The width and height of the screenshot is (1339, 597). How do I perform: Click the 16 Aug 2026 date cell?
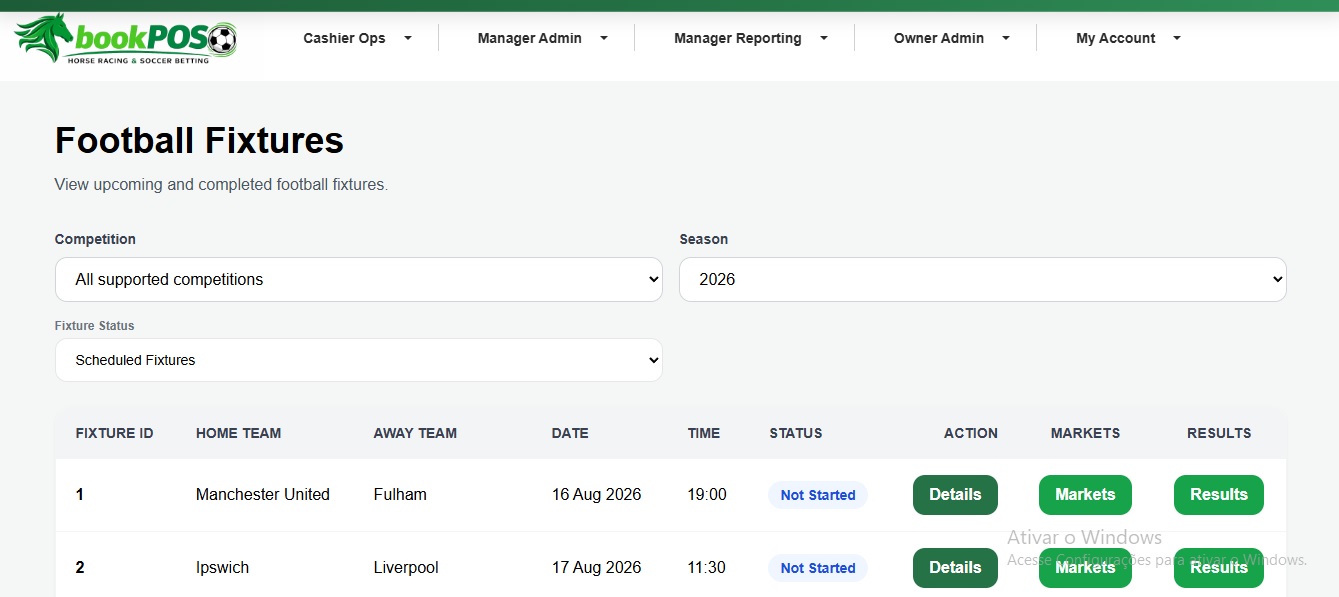597,494
